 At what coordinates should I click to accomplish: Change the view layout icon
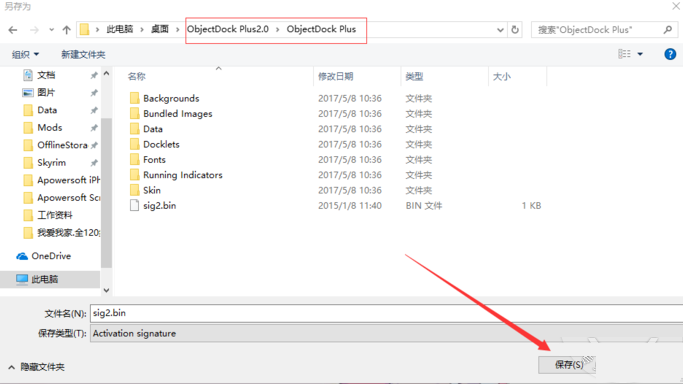624,54
